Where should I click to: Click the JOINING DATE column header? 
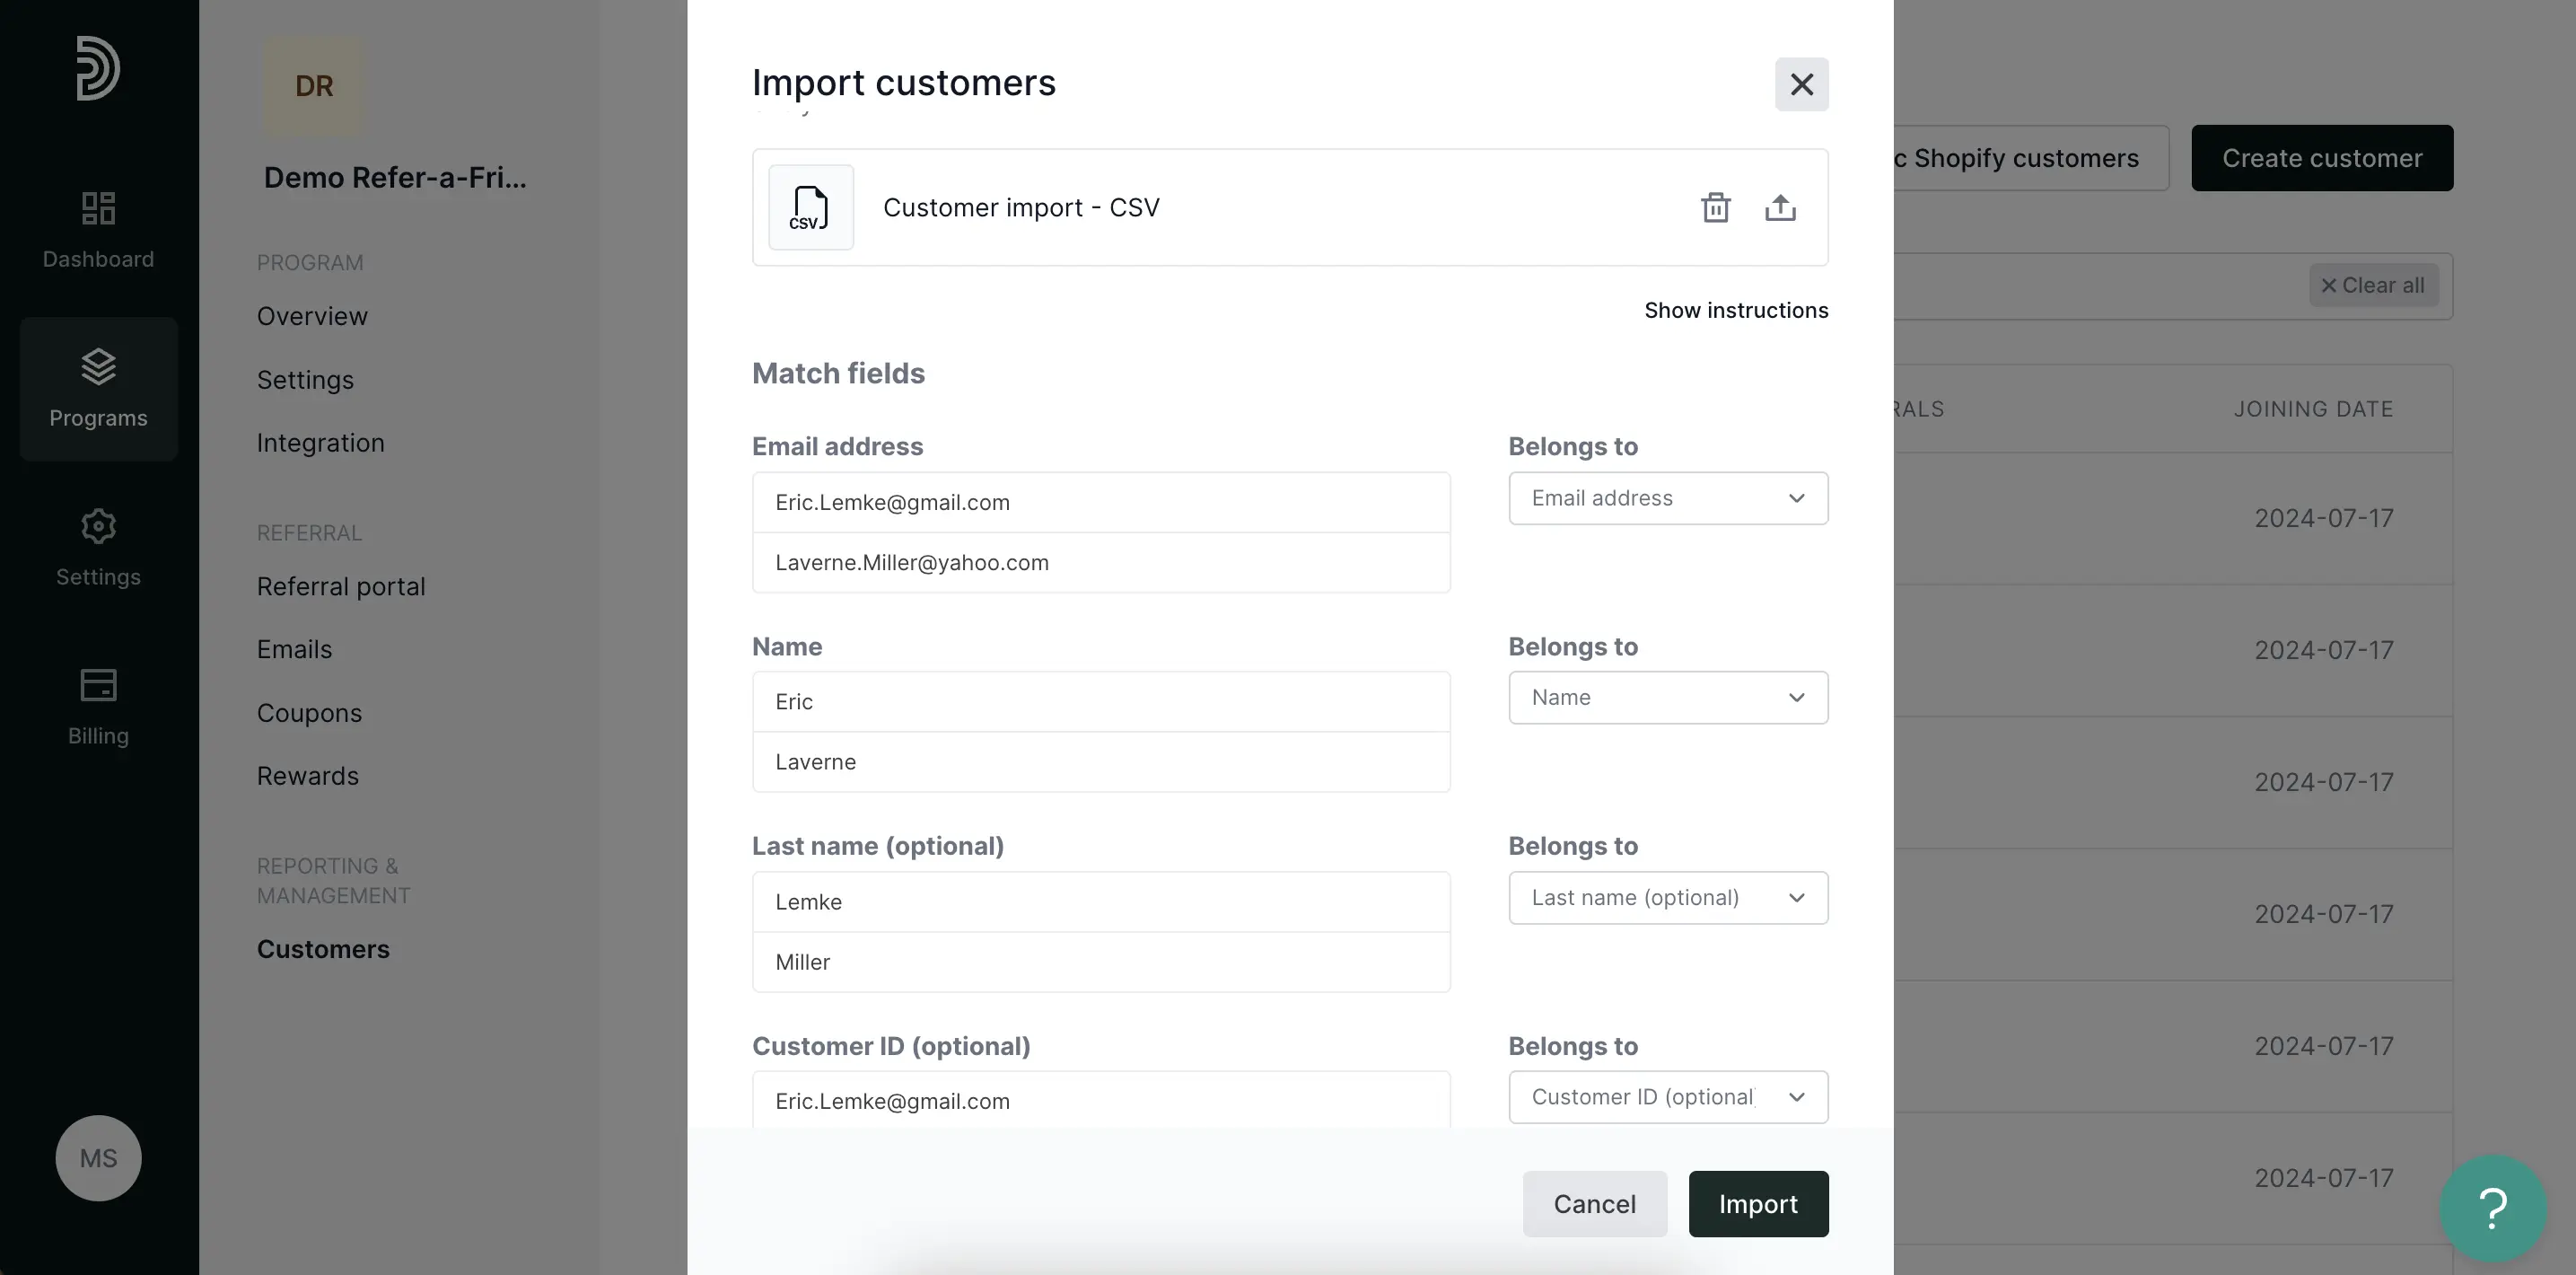(2313, 409)
